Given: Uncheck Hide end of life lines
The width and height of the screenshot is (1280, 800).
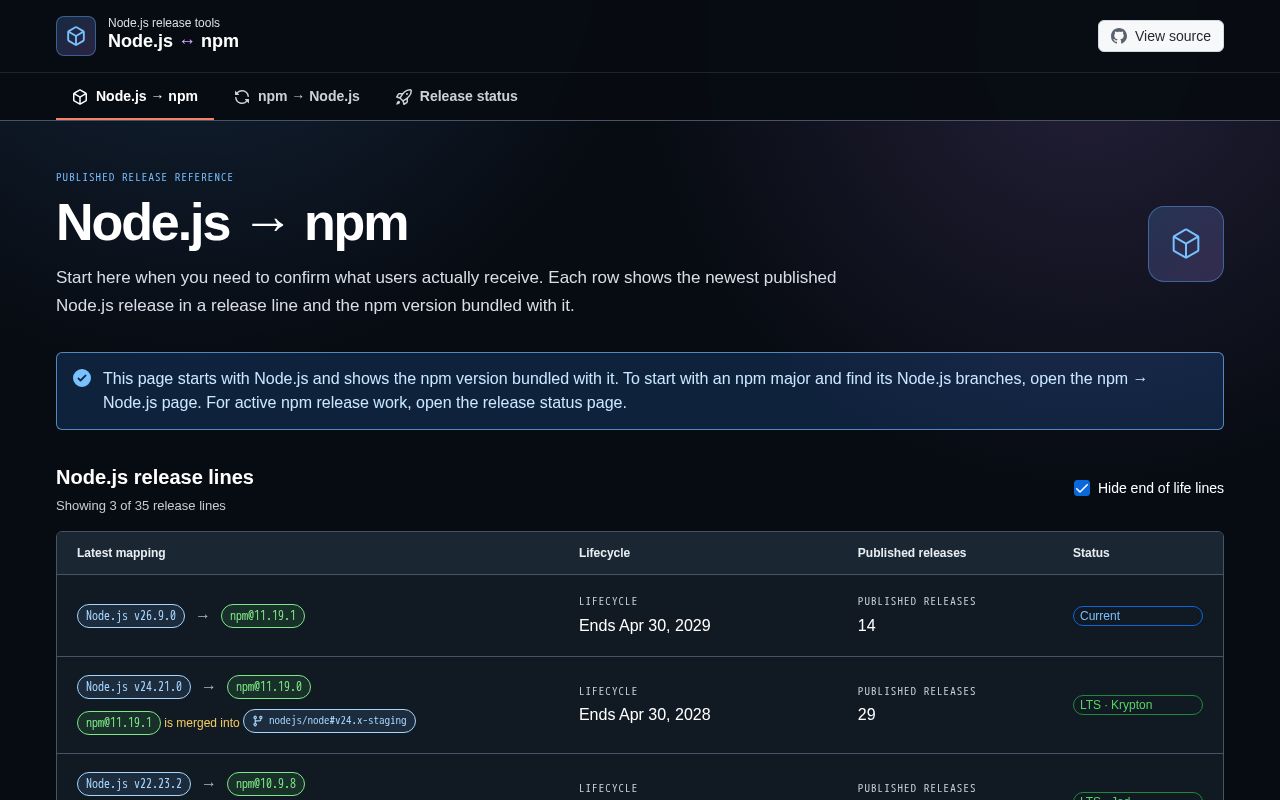Looking at the screenshot, I should (1082, 488).
